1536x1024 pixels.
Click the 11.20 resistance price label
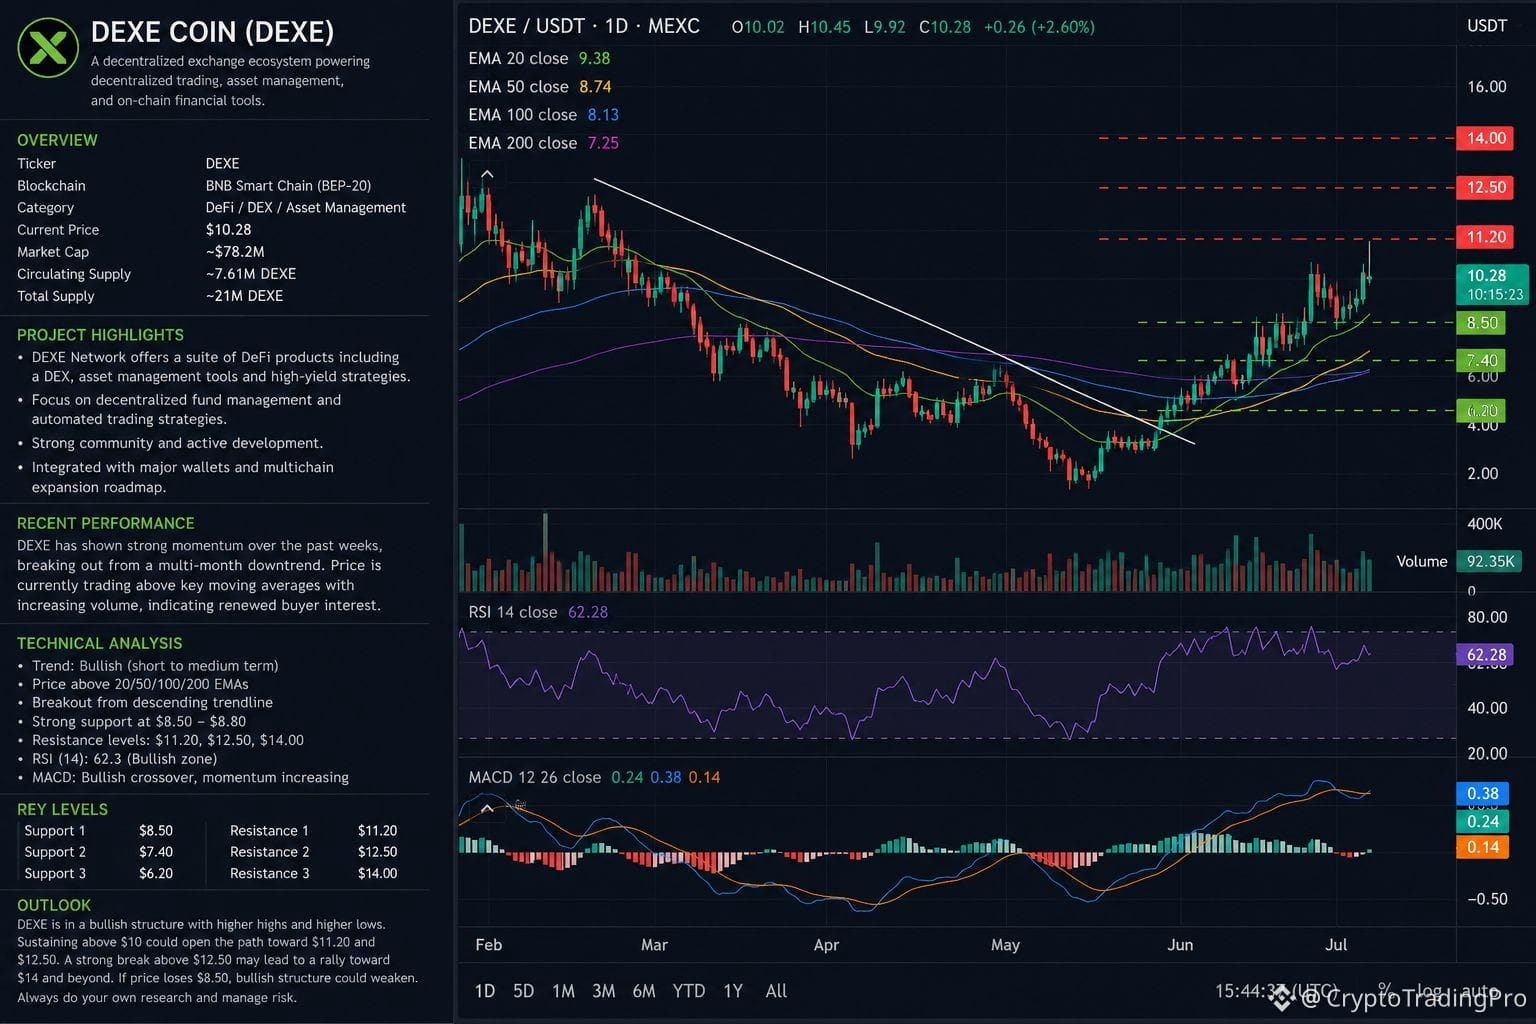(1485, 237)
